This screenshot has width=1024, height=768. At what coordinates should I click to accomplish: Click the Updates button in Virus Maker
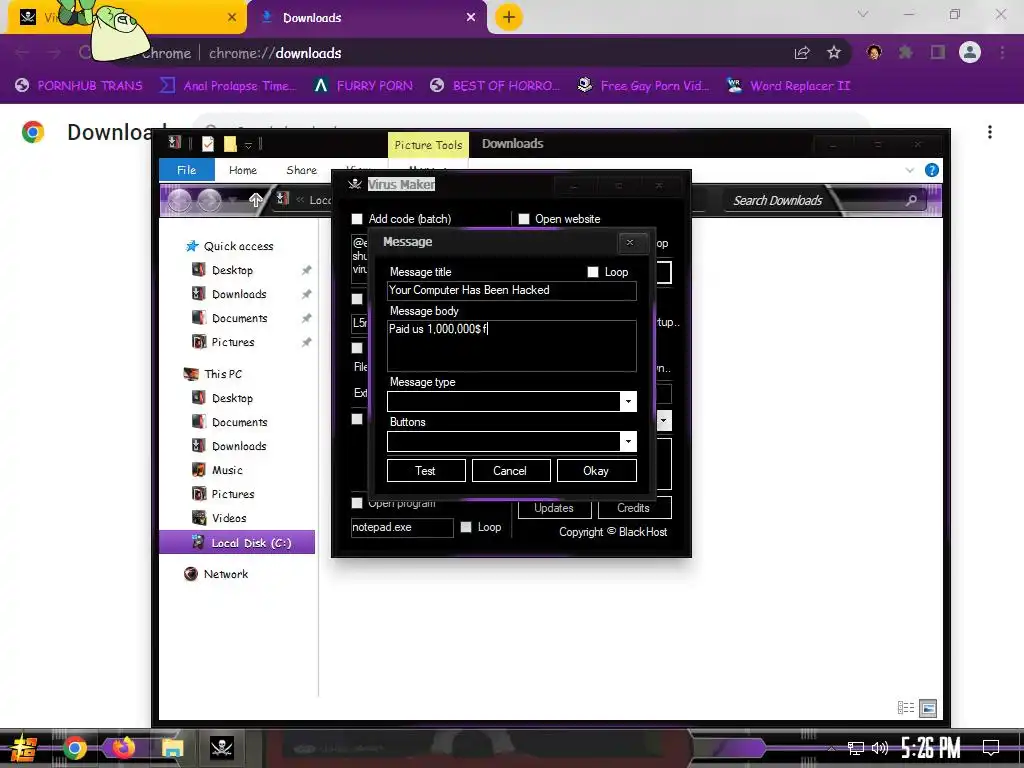[554, 507]
